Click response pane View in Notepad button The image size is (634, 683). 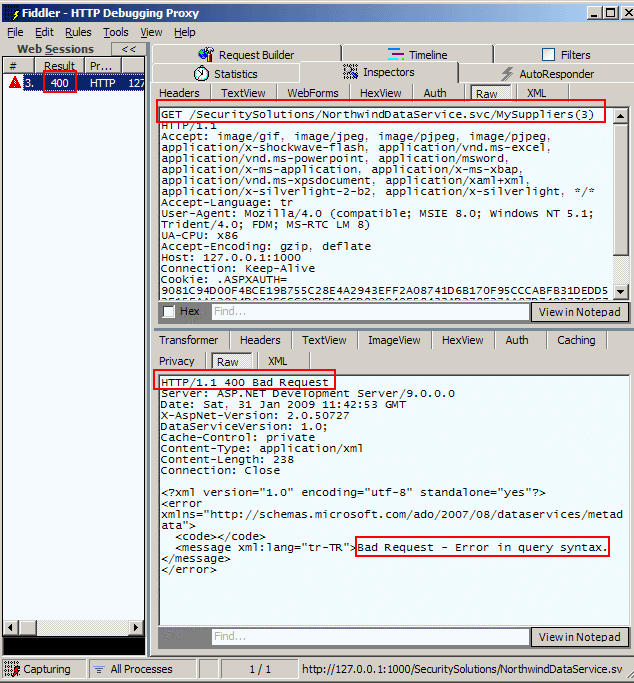pyautogui.click(x=579, y=637)
